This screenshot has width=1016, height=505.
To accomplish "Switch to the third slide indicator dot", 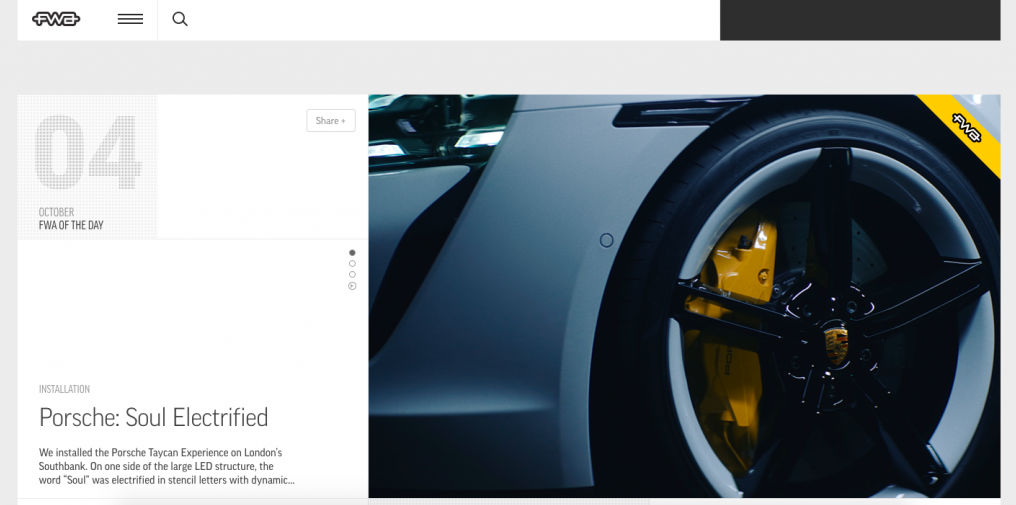I will click(x=352, y=275).
